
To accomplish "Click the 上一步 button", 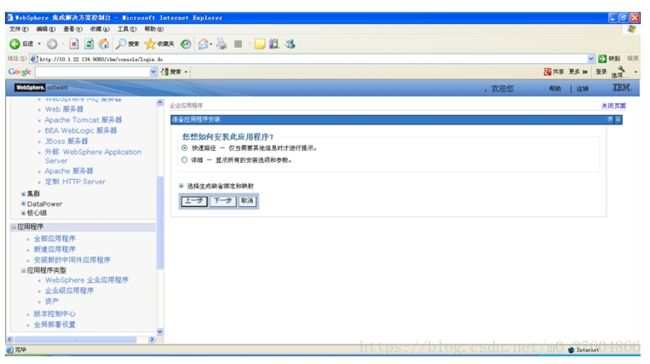I will pos(194,201).
